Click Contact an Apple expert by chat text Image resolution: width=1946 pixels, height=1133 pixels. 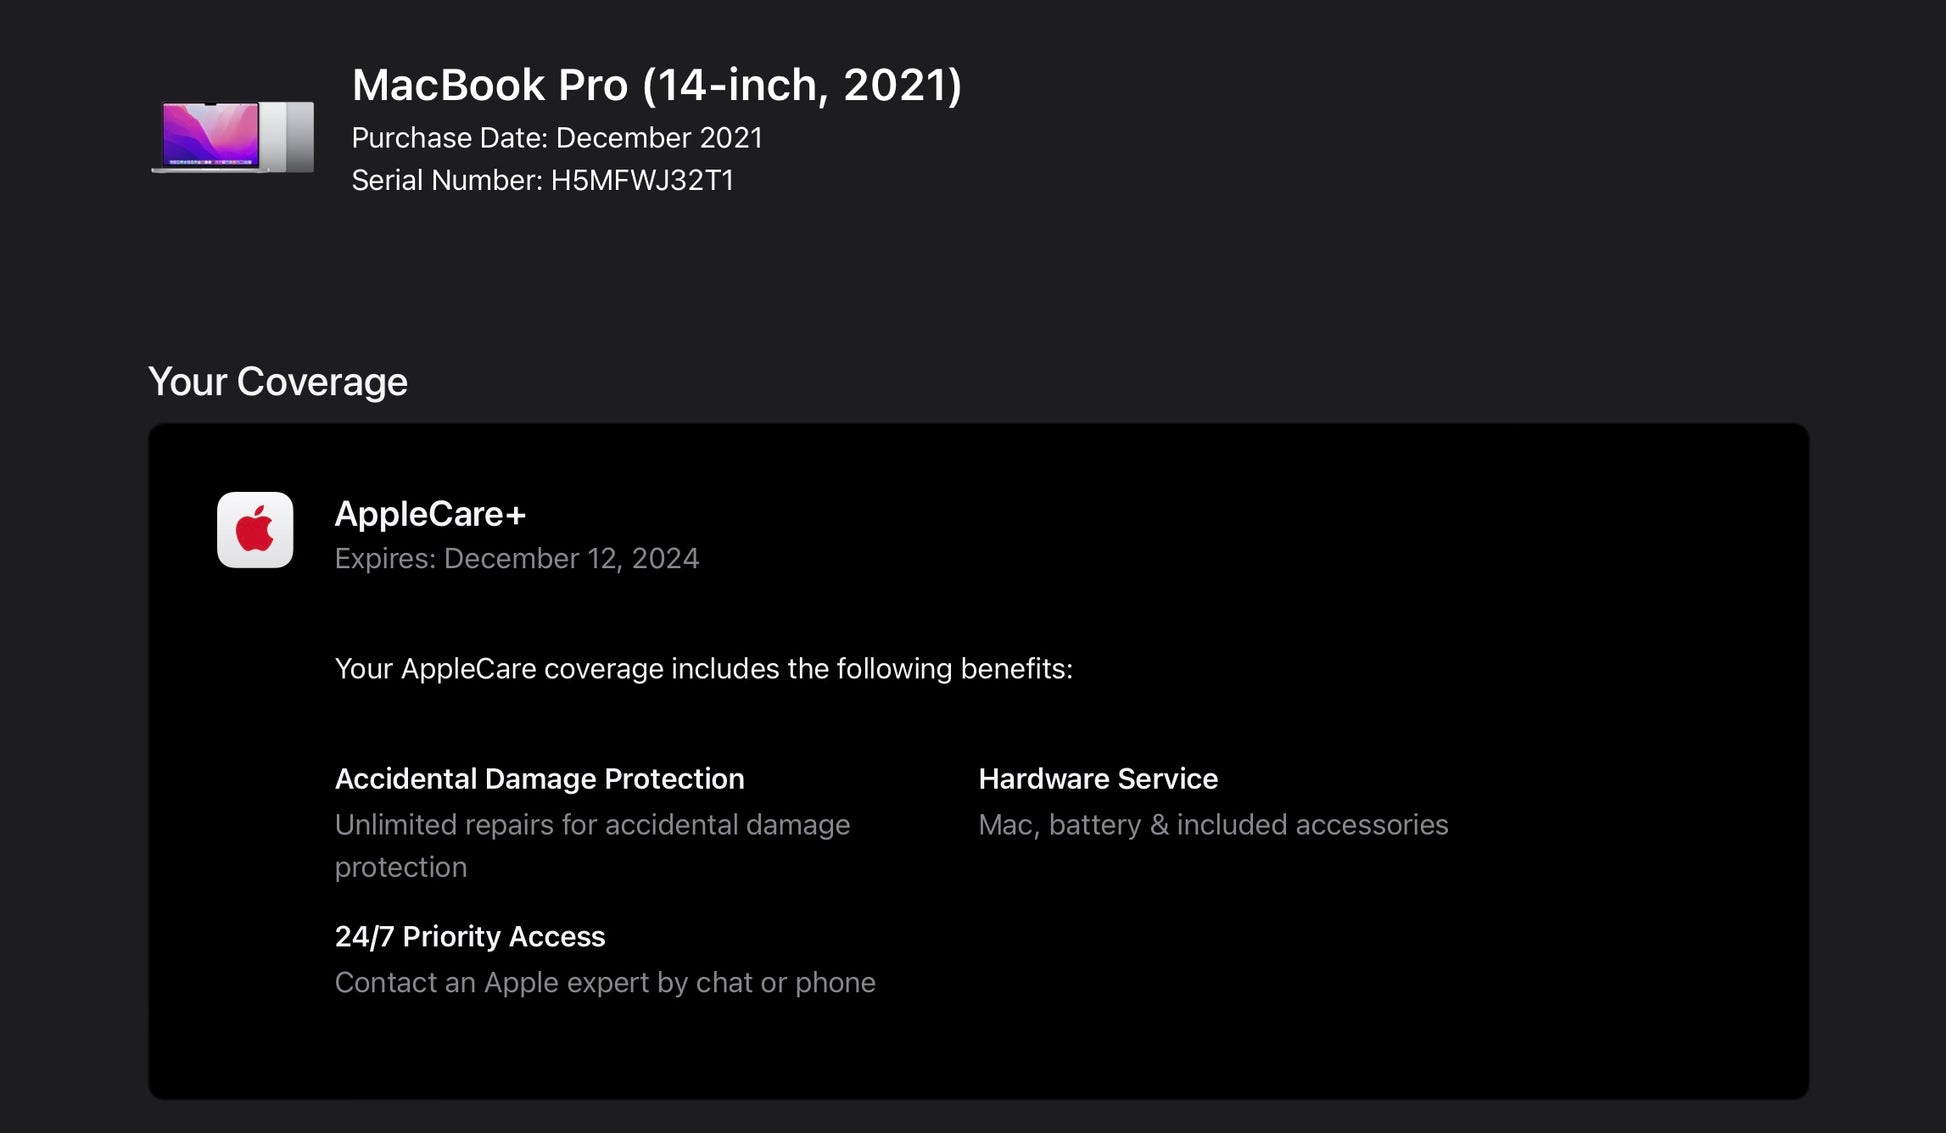(x=605, y=983)
